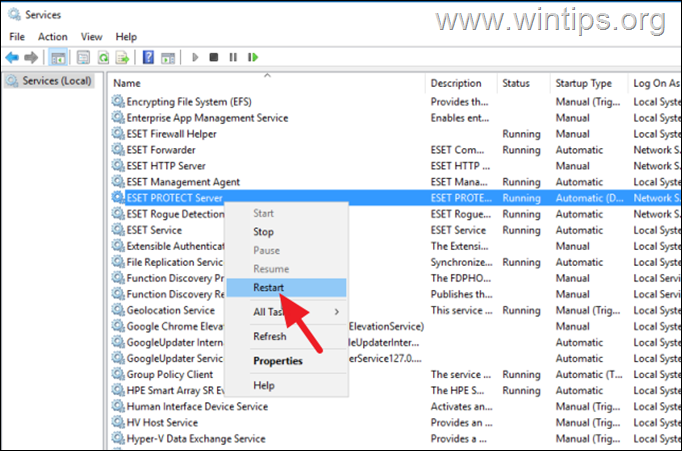
Task: Sort by the Startup Type column header
Action: (589, 83)
